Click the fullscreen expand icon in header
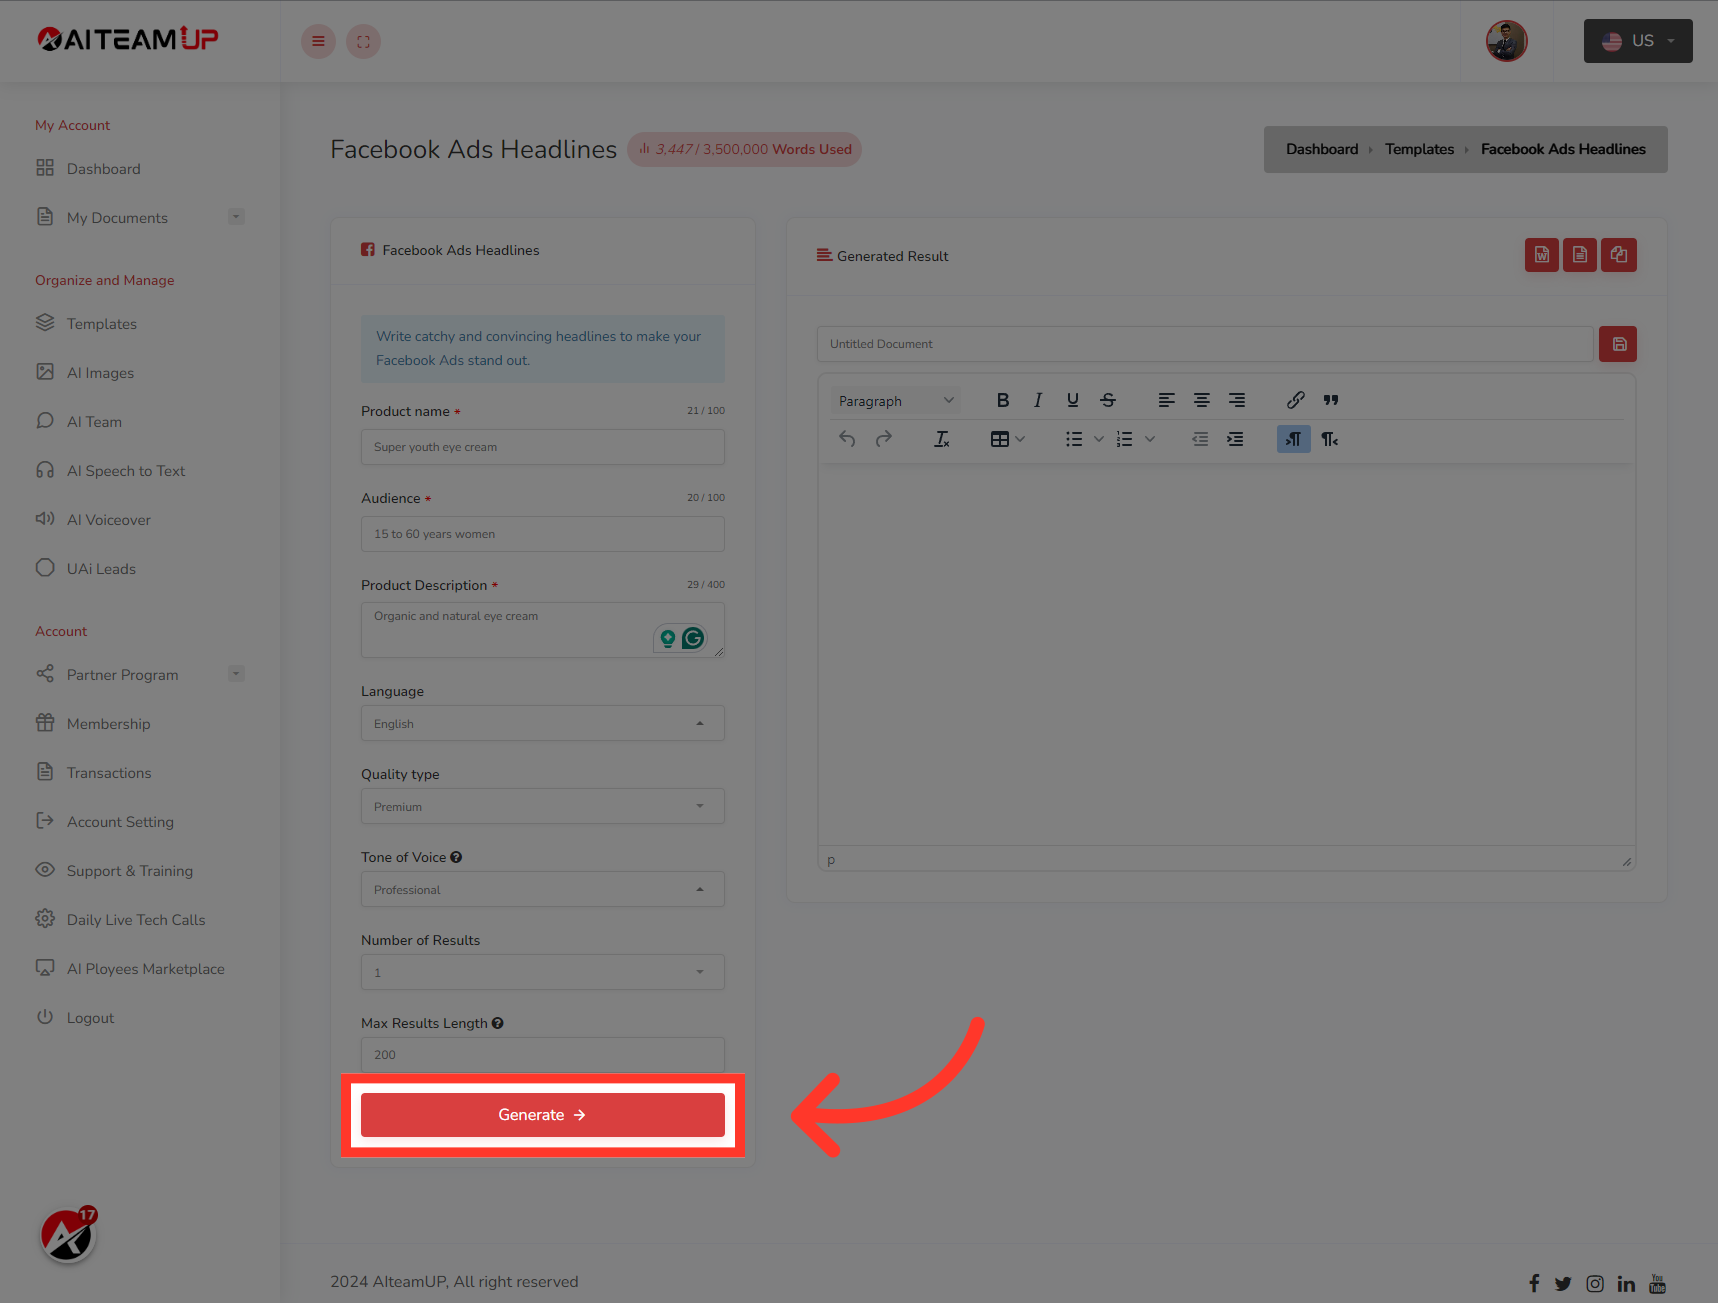This screenshot has width=1718, height=1303. [x=363, y=41]
